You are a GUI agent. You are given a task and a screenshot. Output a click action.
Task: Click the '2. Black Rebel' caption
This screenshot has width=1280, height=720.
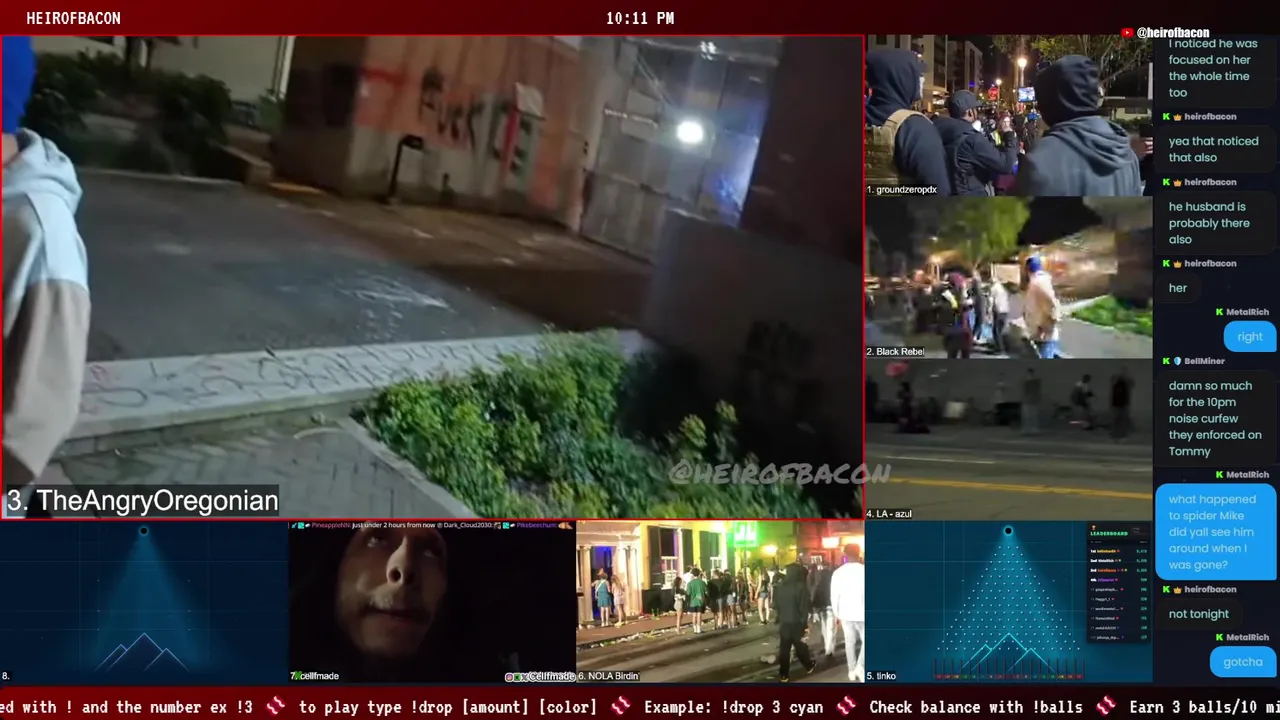tap(895, 352)
